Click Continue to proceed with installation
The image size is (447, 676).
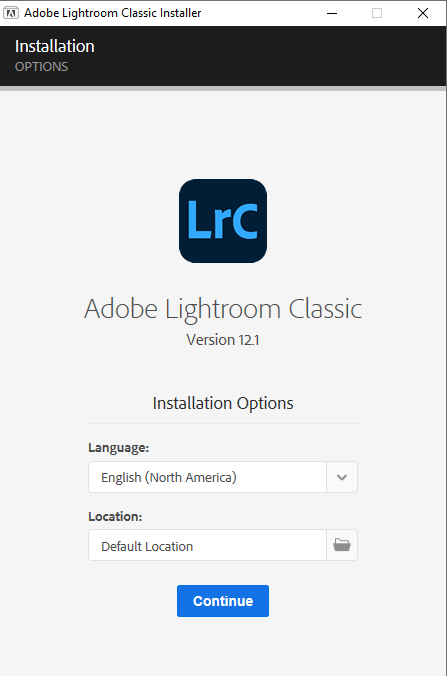pos(223,601)
